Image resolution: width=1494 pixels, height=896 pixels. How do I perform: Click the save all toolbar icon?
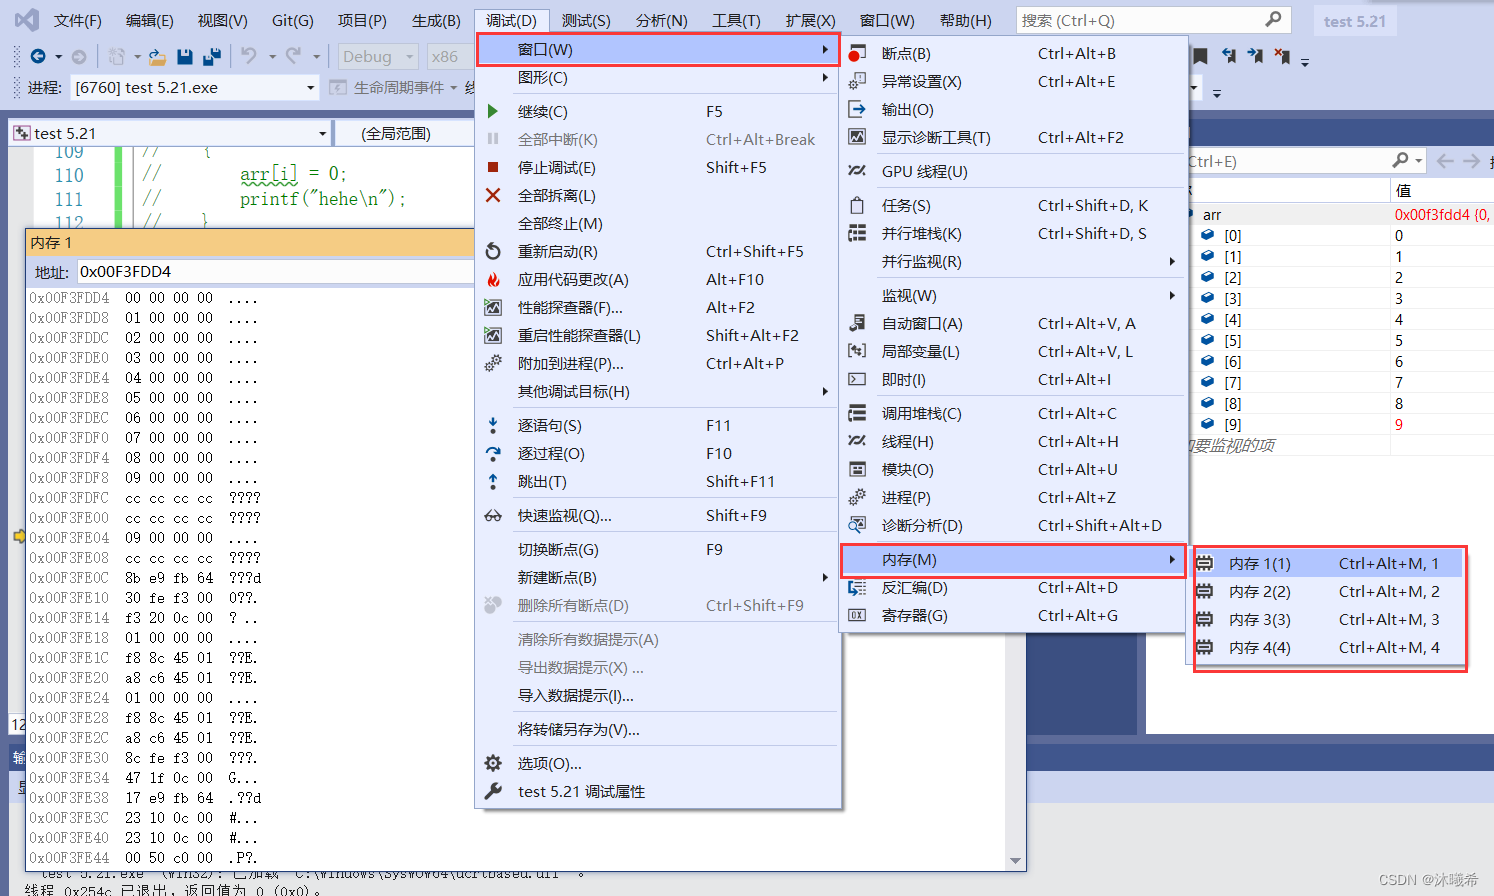tap(211, 57)
